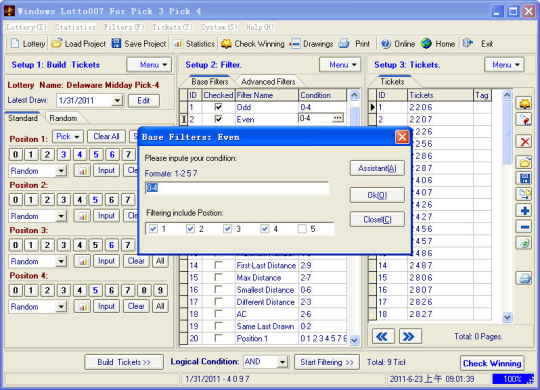Click the chart icon for Position 2
The width and height of the screenshot is (540, 390).
tap(82, 216)
